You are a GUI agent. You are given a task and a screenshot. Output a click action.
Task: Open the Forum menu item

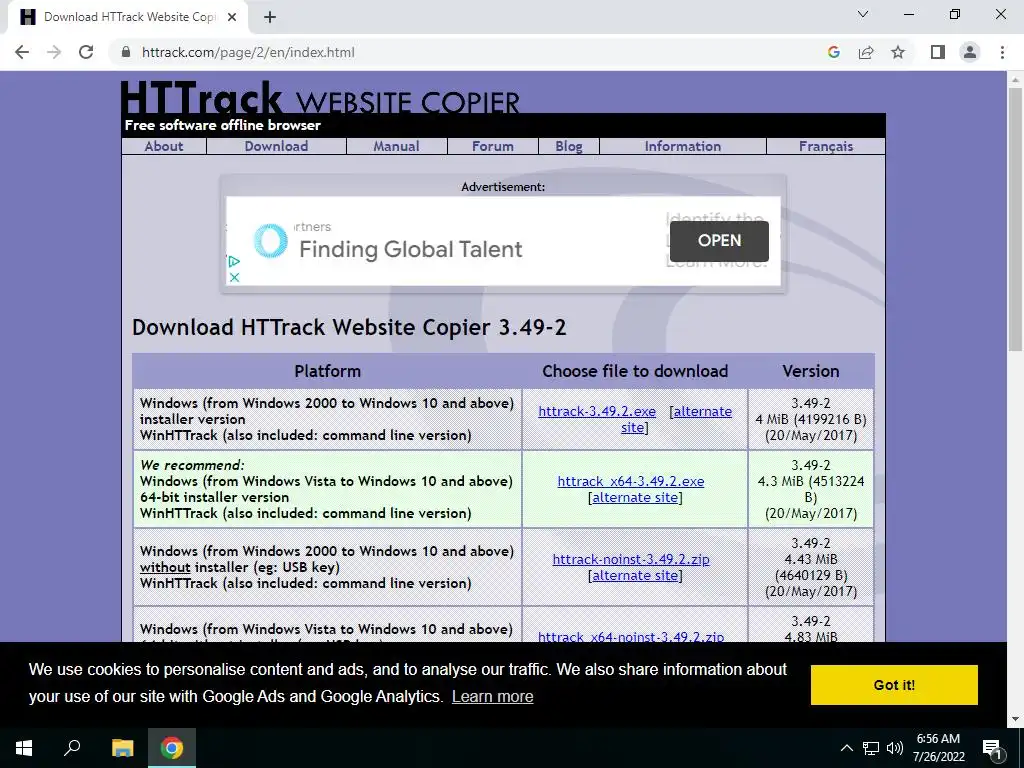tap(493, 146)
